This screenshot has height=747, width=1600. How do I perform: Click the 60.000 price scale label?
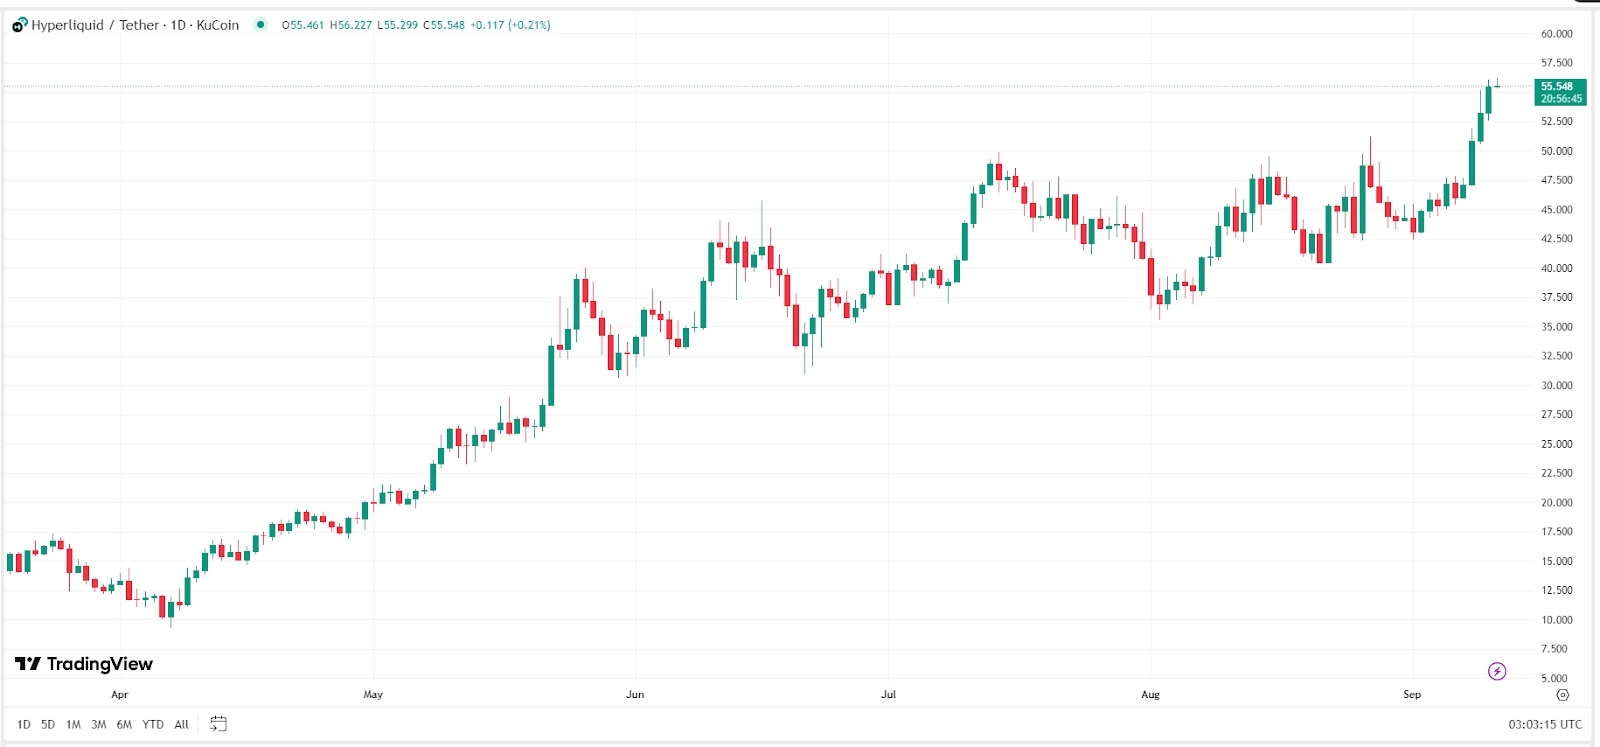1556,34
